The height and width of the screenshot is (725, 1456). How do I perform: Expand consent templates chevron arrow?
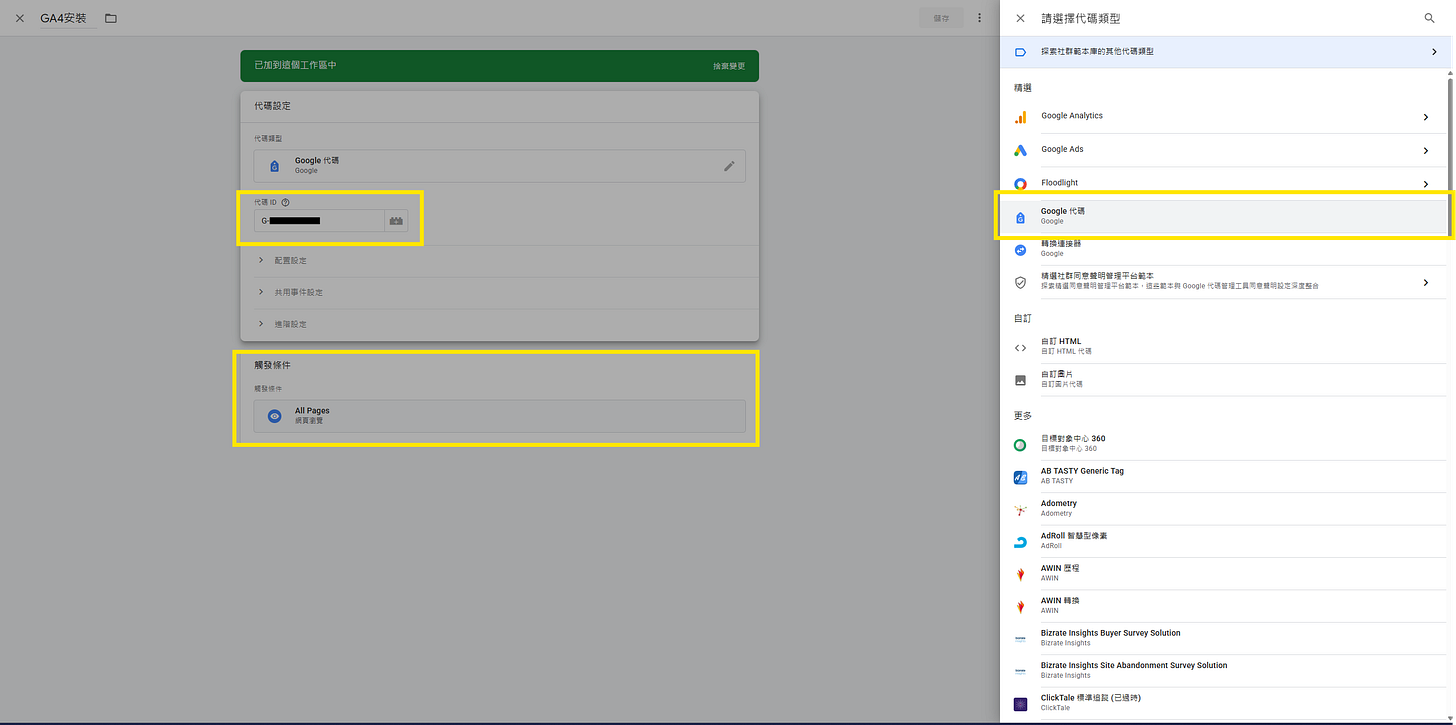click(x=1426, y=283)
